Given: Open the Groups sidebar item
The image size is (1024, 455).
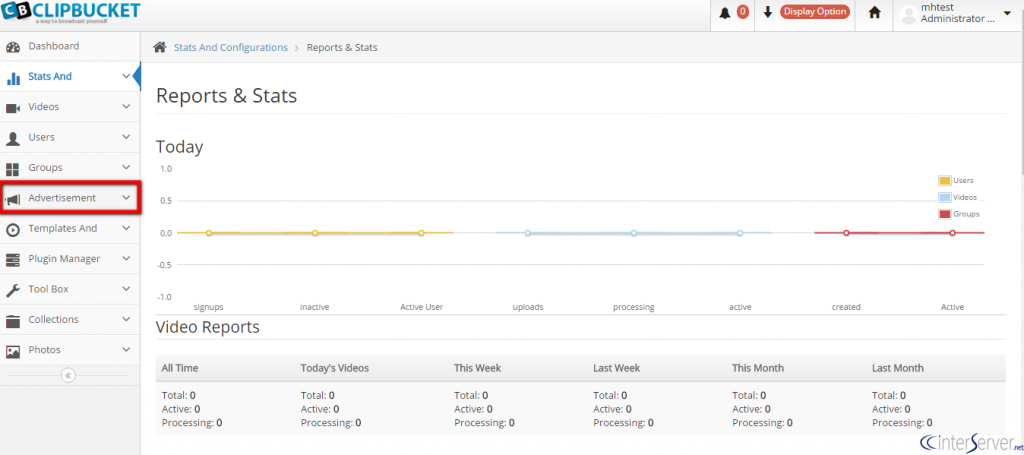Looking at the screenshot, I should point(70,167).
